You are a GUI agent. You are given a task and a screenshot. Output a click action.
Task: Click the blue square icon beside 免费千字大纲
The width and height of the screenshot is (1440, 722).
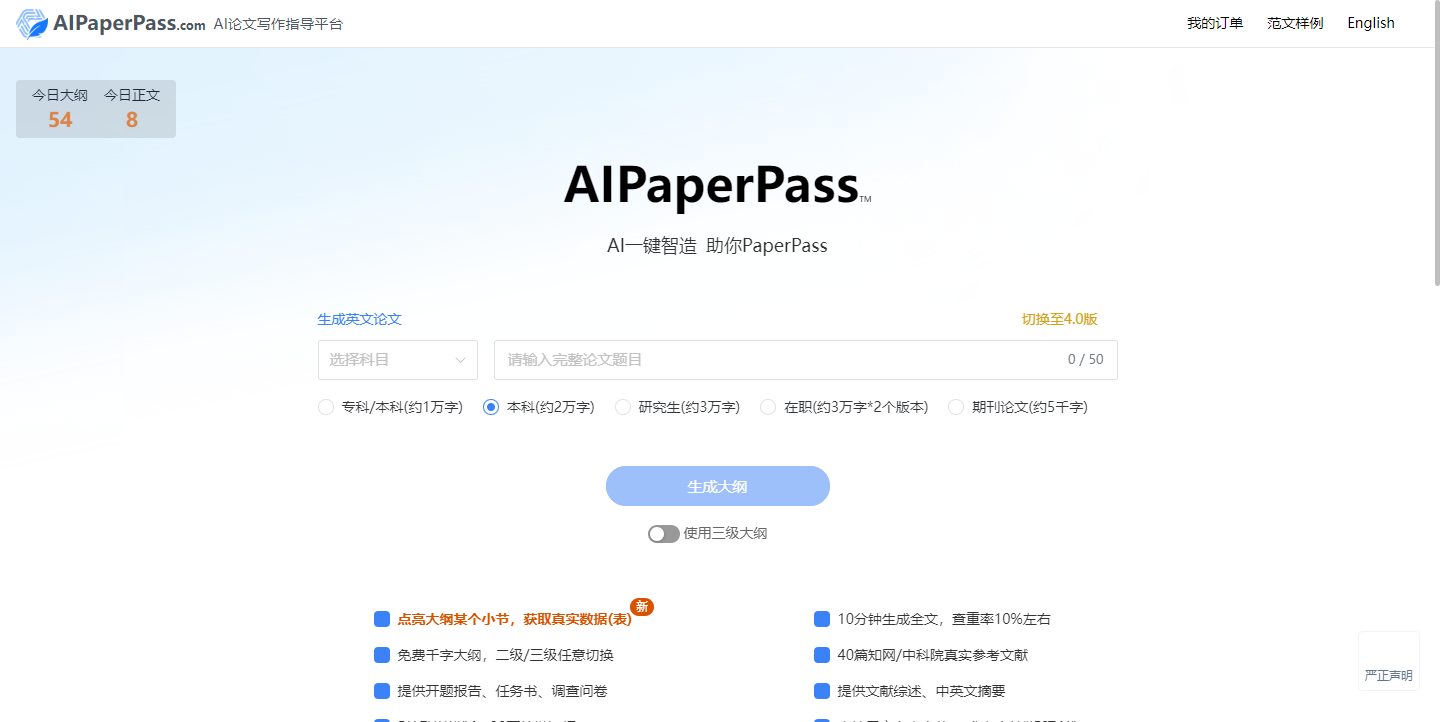click(x=382, y=655)
